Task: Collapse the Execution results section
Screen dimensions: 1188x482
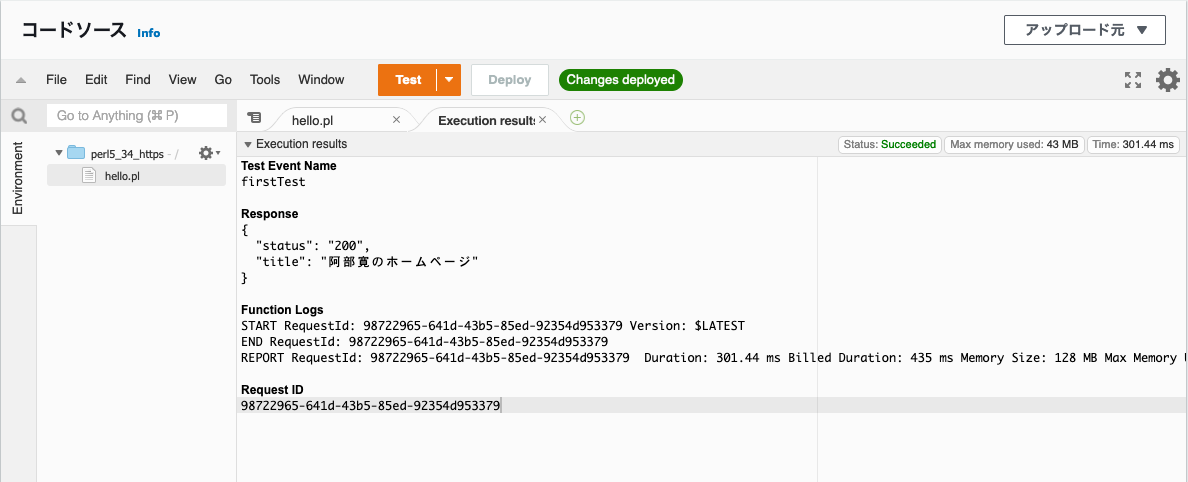Action: click(x=247, y=145)
